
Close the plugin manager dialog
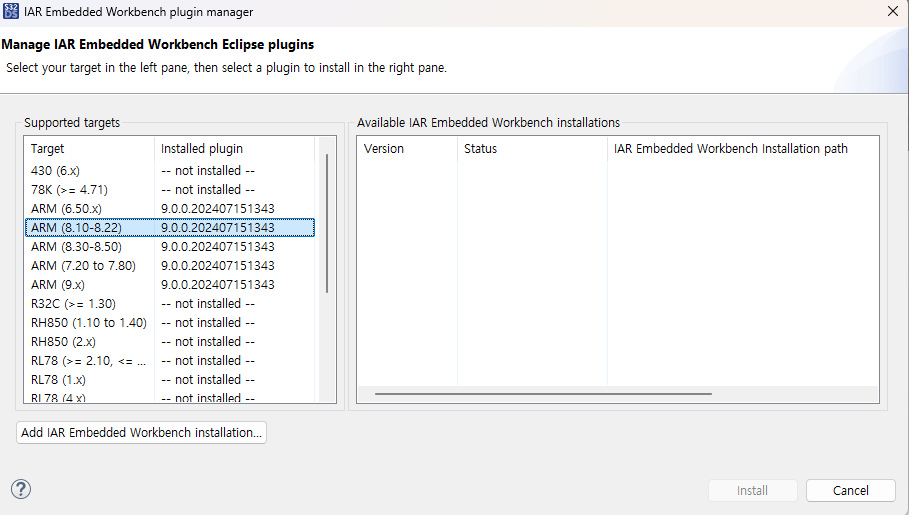coord(893,11)
